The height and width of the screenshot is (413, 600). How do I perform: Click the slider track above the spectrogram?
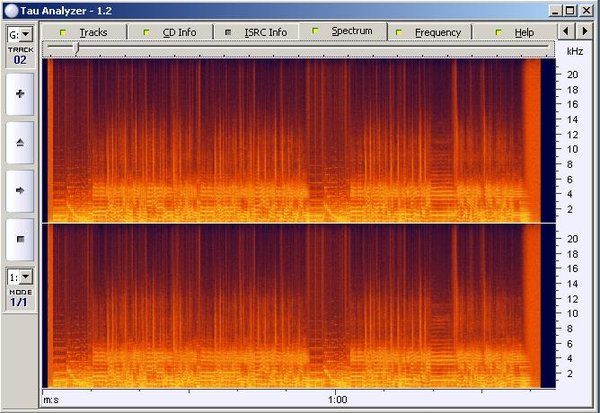(x=298, y=46)
